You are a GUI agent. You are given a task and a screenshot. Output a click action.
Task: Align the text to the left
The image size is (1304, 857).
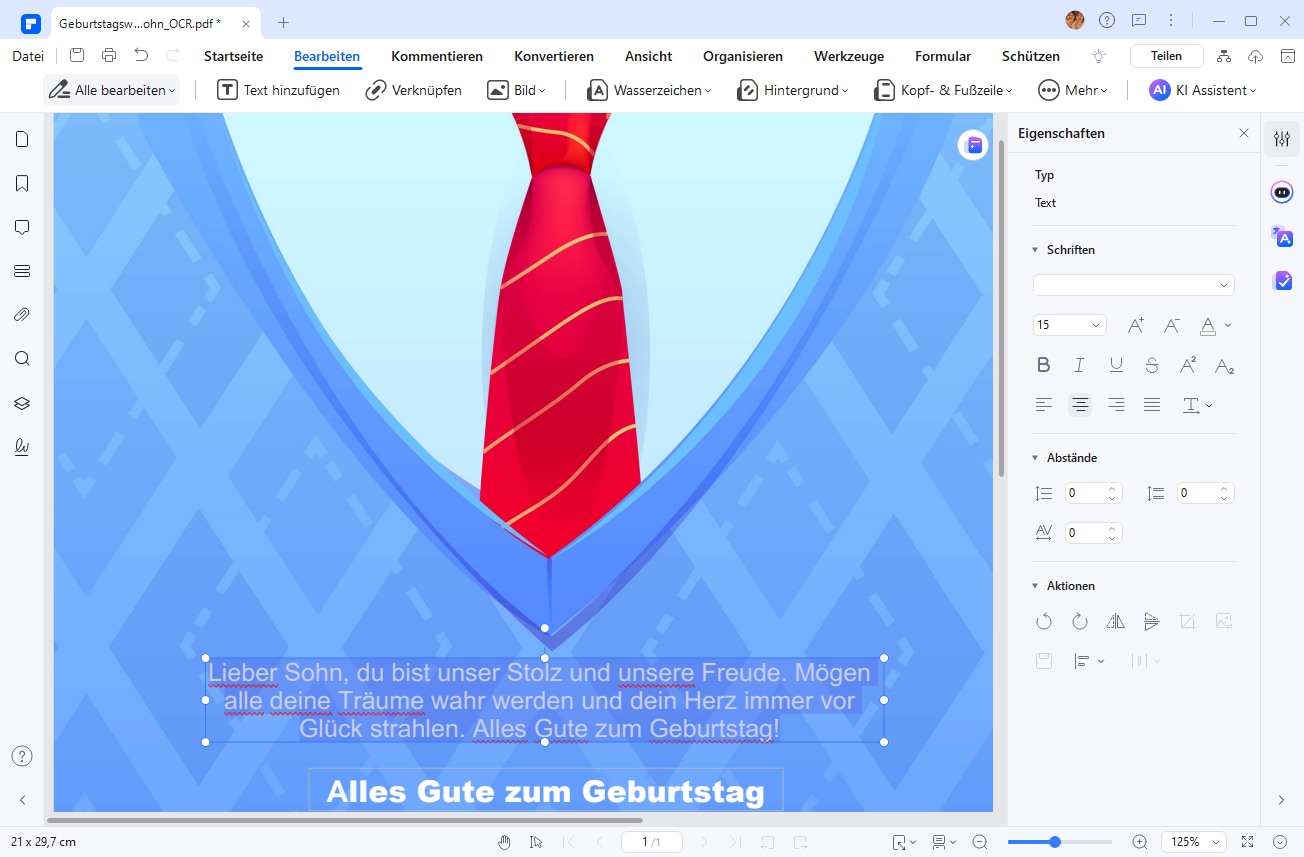[x=1044, y=405]
